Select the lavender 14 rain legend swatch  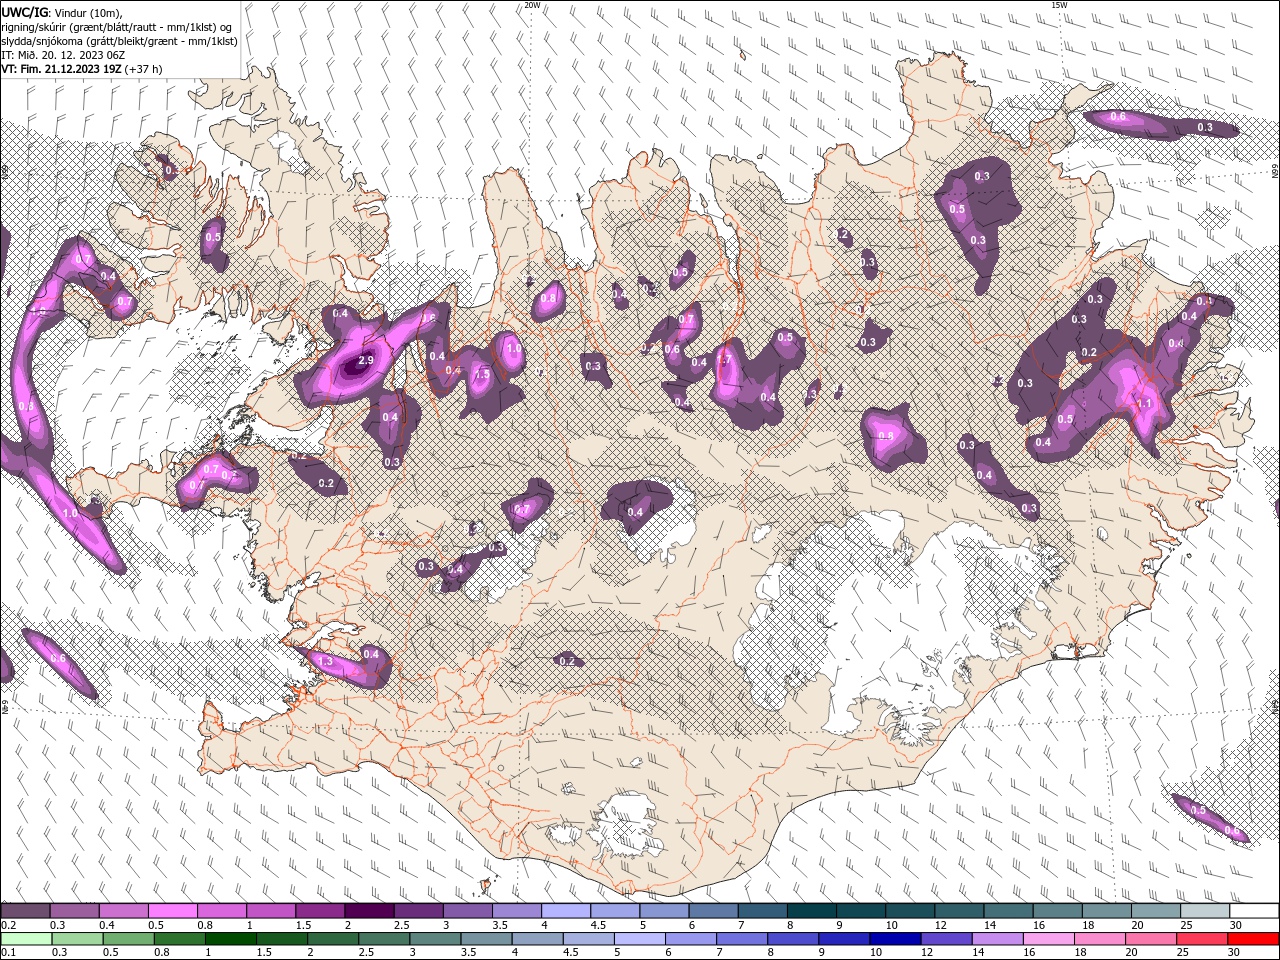click(998, 938)
